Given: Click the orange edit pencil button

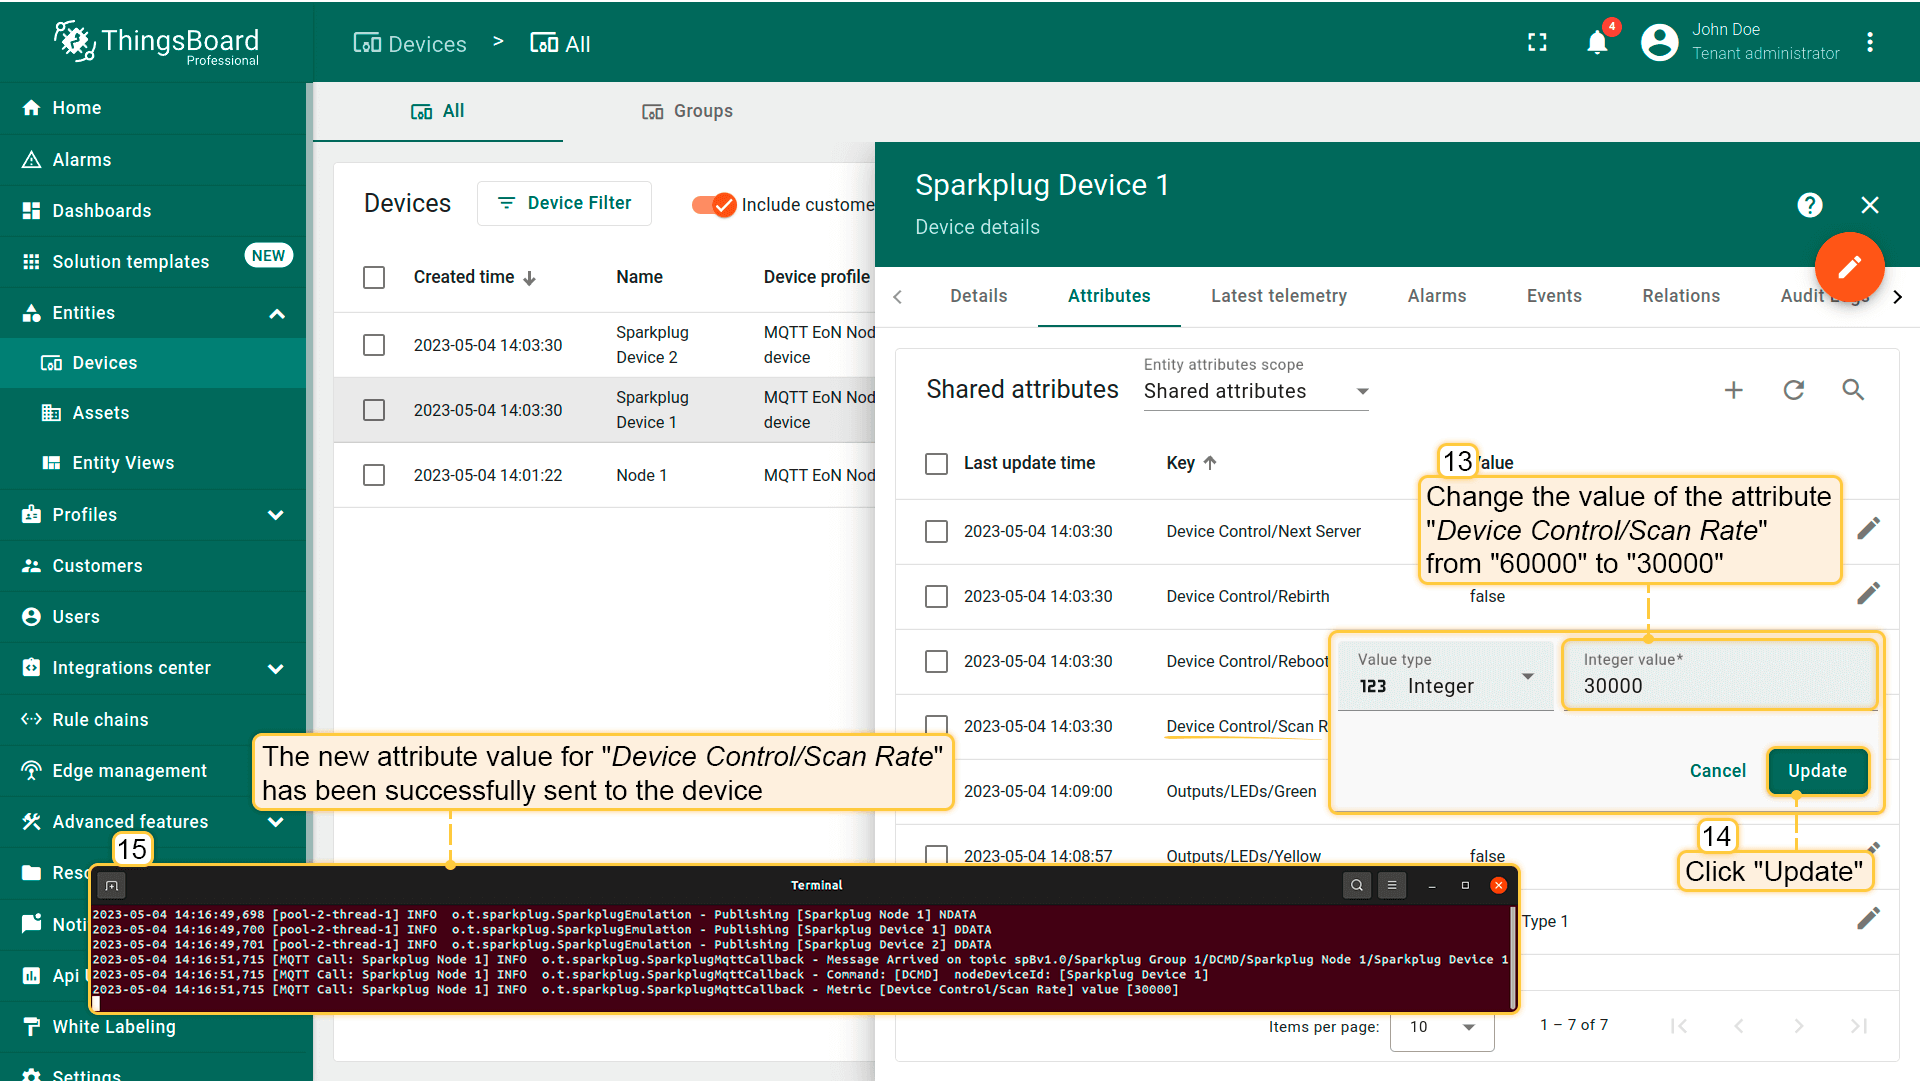Looking at the screenshot, I should tap(1849, 266).
